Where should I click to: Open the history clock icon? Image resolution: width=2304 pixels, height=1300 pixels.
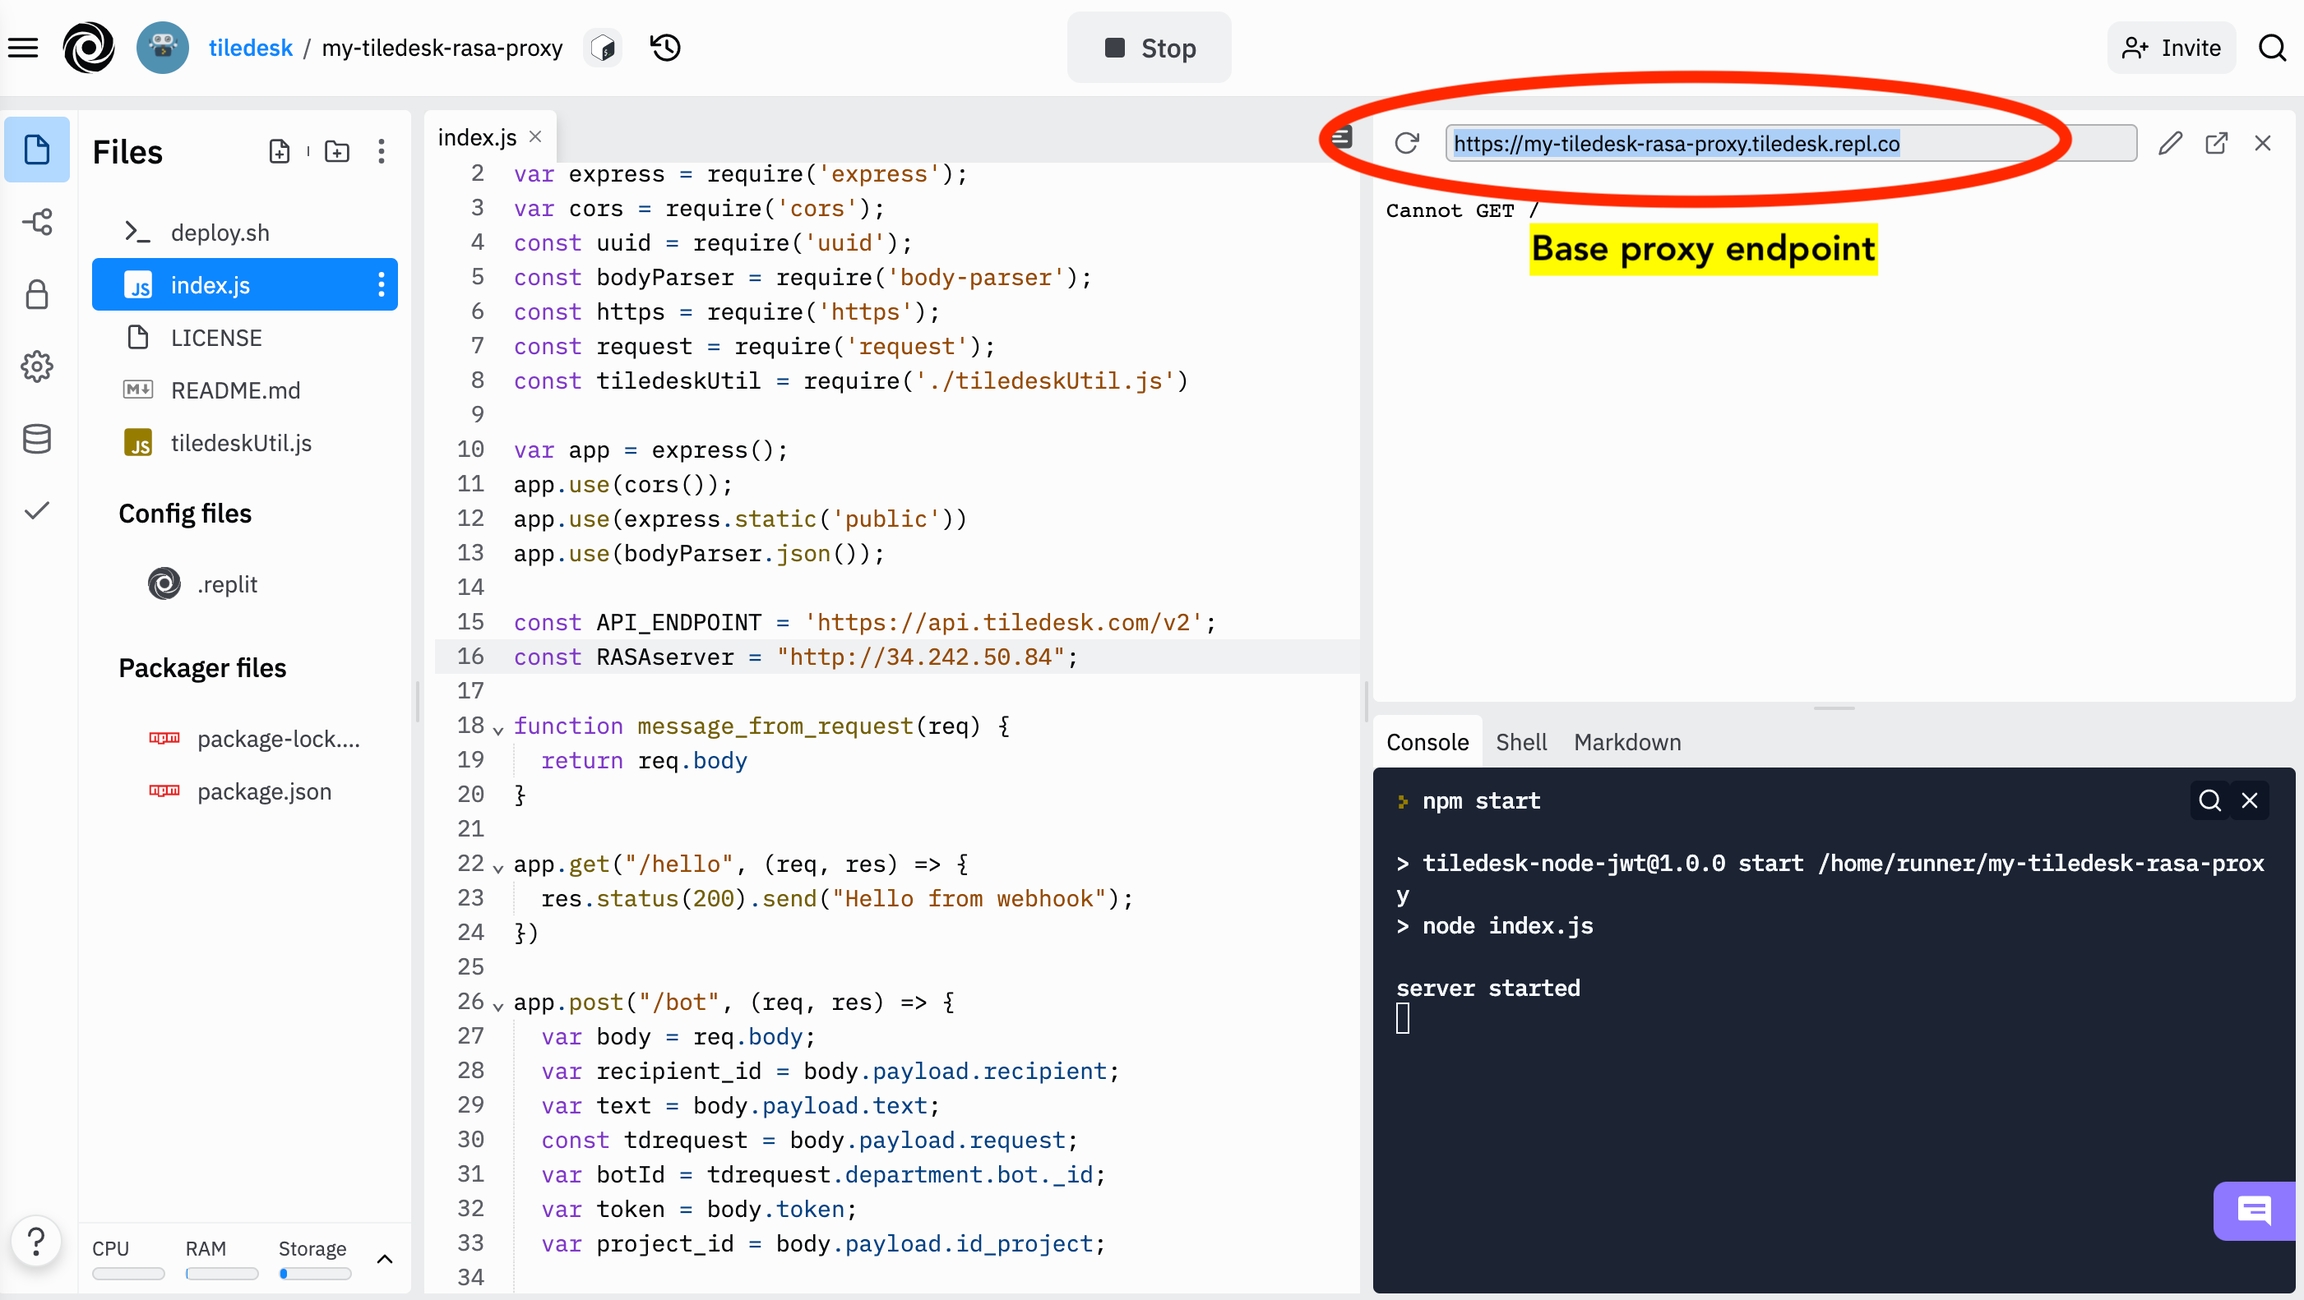pyautogui.click(x=665, y=48)
